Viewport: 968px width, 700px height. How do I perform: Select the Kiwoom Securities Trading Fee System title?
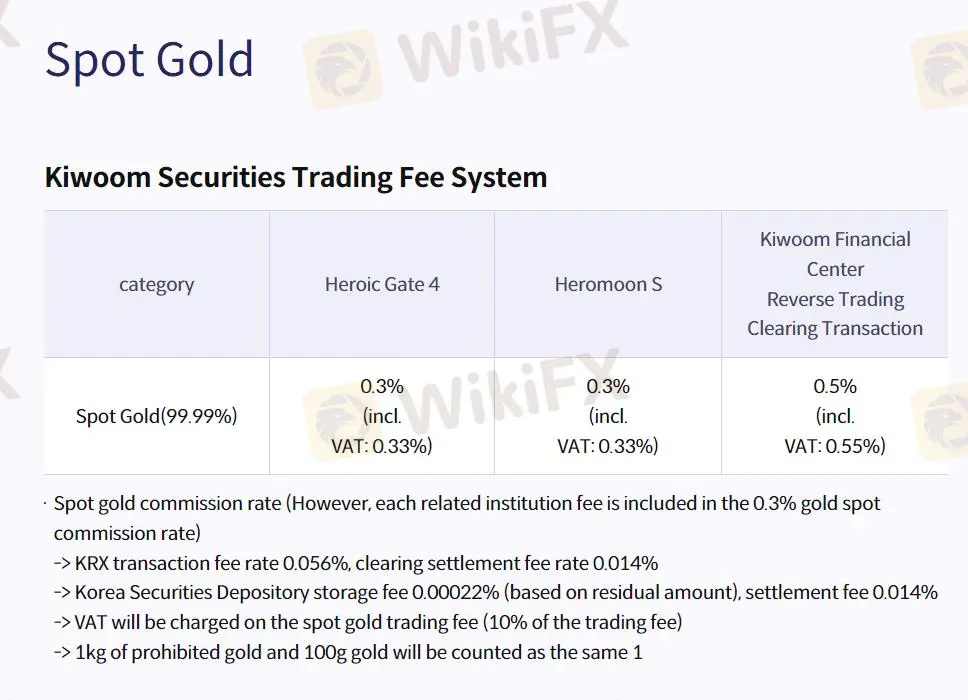pyautogui.click(x=296, y=177)
